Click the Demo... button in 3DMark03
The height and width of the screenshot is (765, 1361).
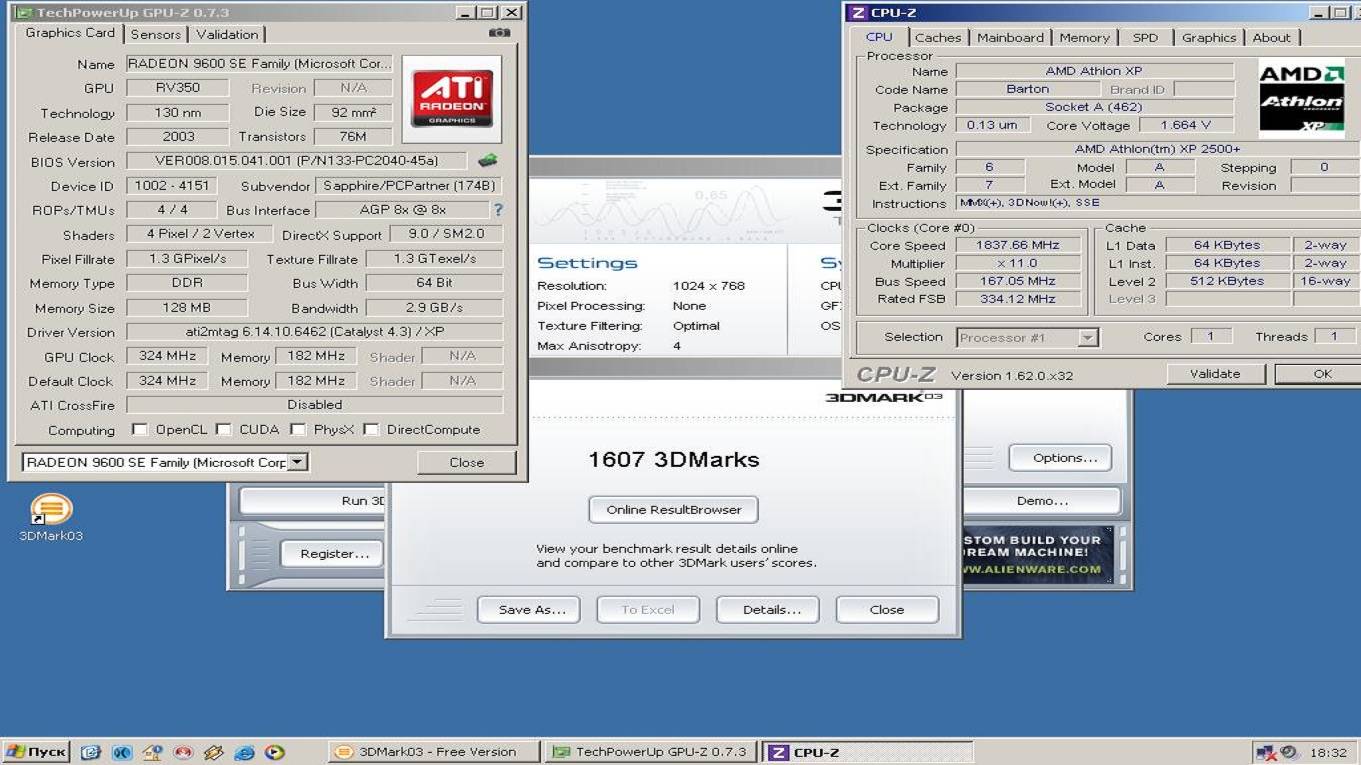[x=1041, y=501]
